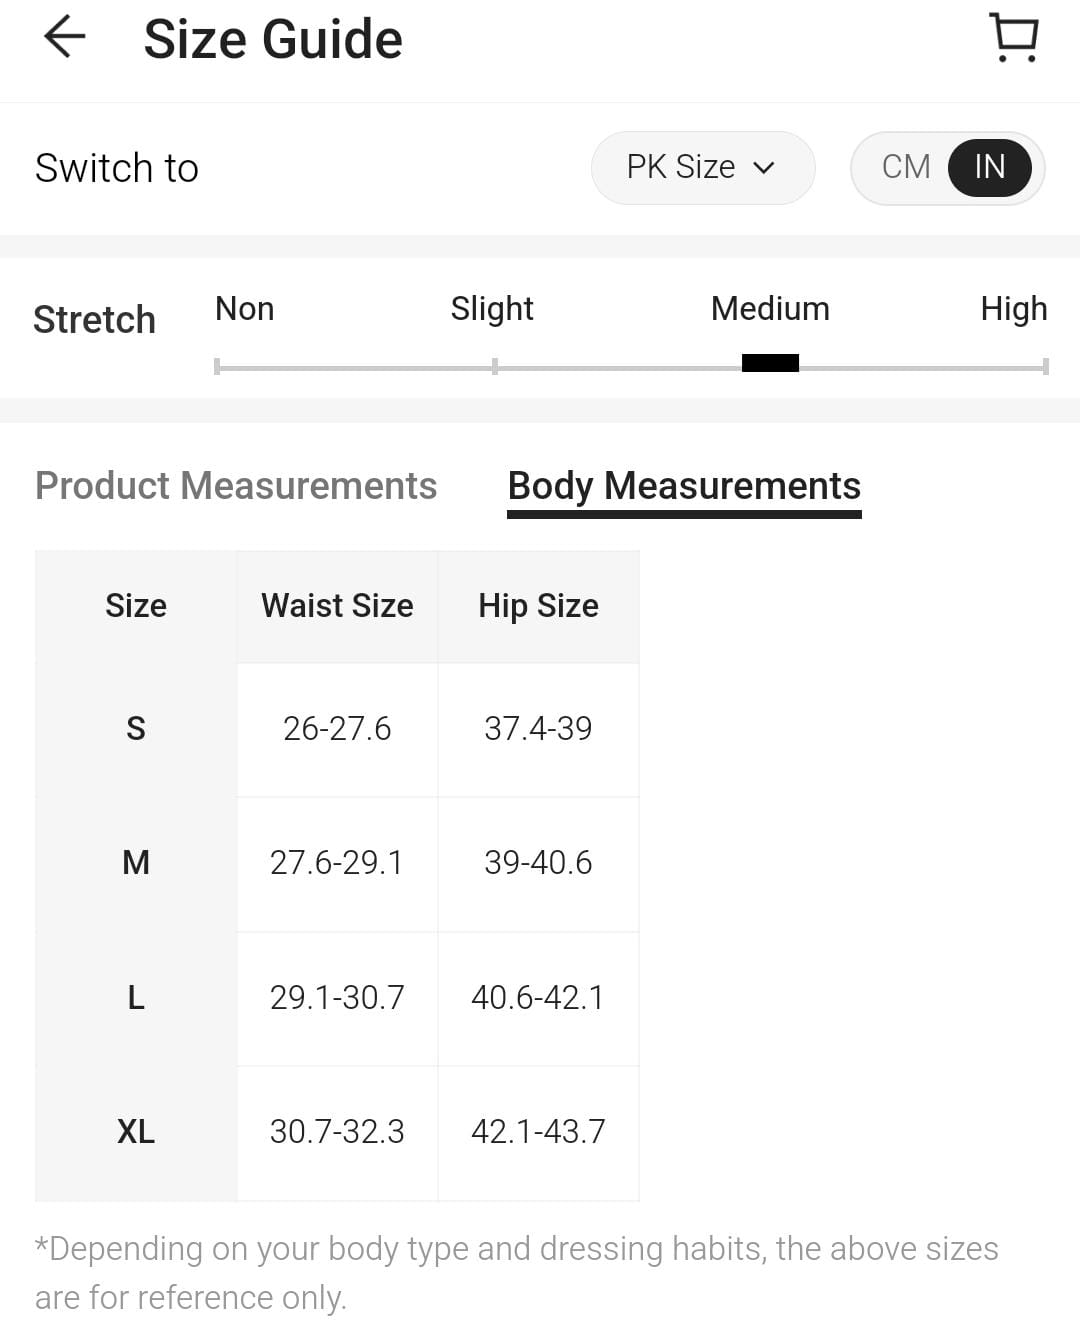The image size is (1080, 1343).
Task: Click the Slight stretch label
Action: (491, 309)
